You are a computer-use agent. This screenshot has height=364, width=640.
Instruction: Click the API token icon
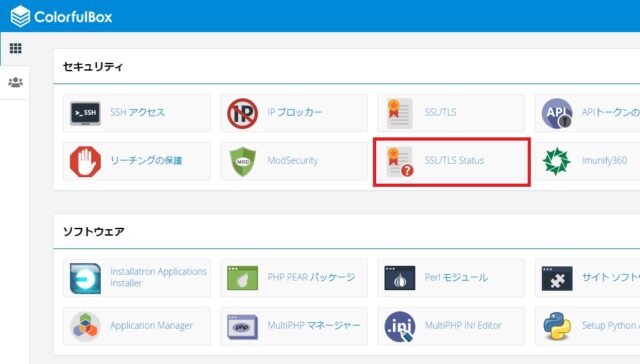pyautogui.click(x=557, y=113)
